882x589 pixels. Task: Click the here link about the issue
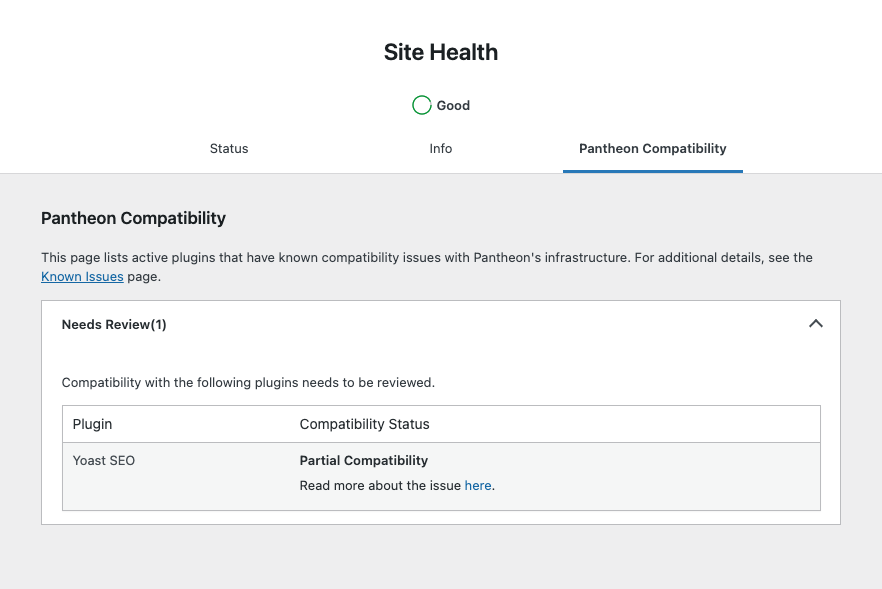click(x=477, y=485)
